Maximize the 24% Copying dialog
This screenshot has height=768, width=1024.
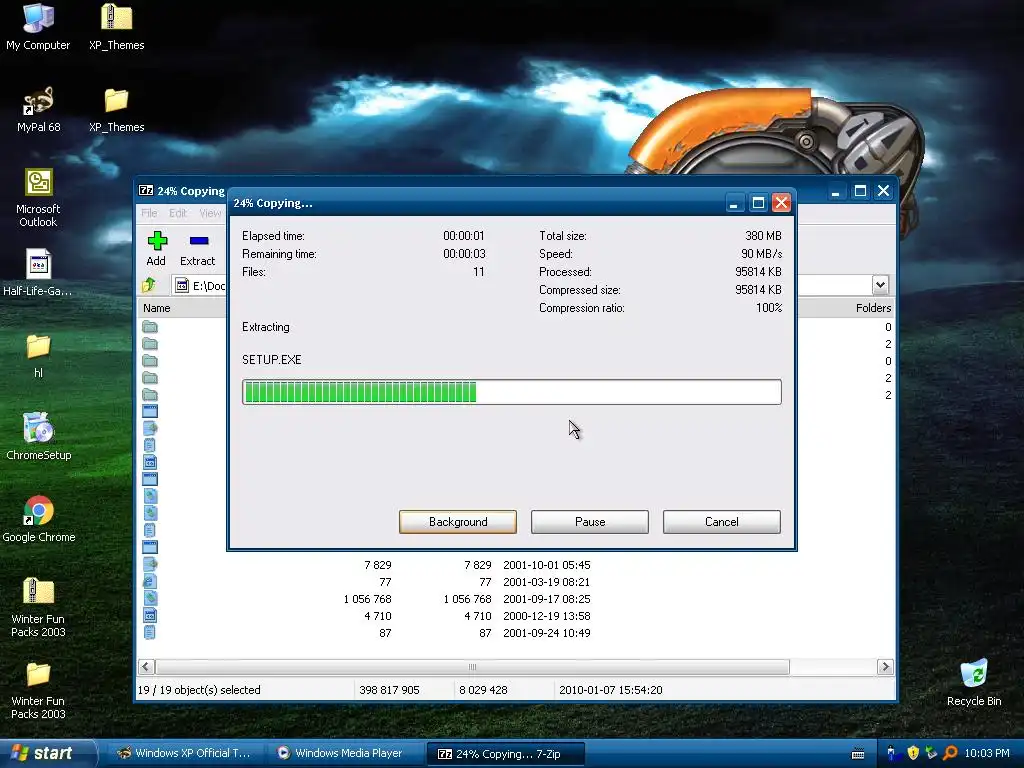758,203
